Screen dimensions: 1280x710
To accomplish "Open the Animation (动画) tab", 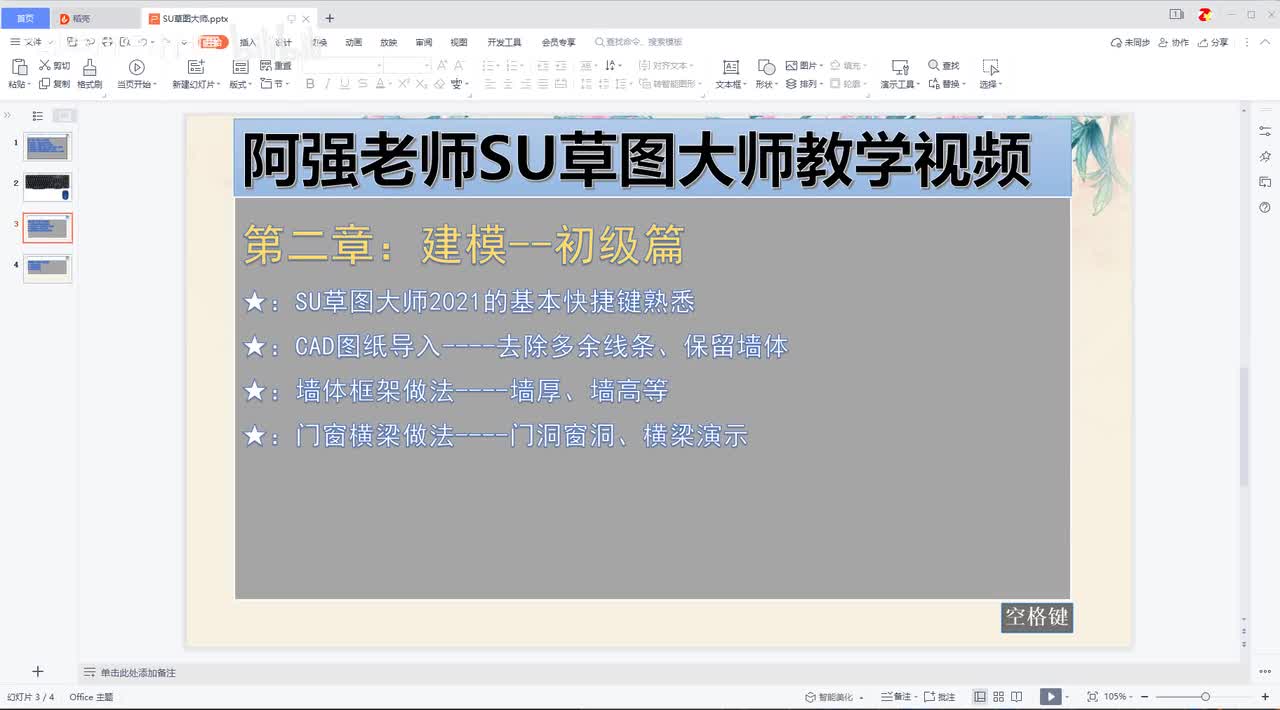I will click(x=353, y=42).
